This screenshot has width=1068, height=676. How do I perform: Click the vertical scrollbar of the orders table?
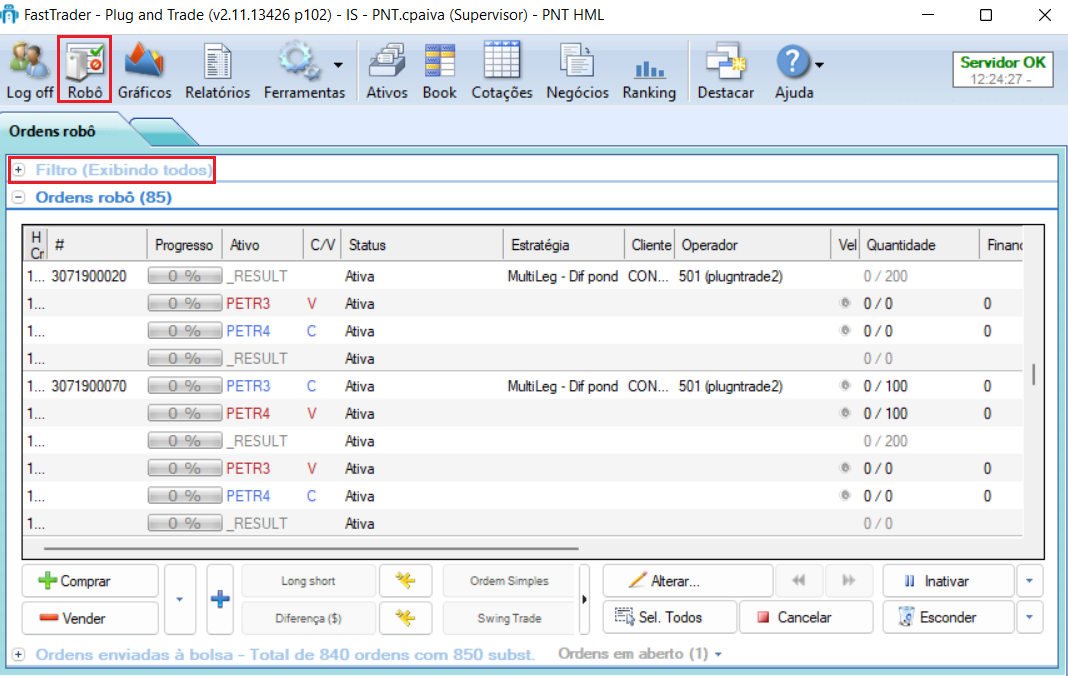pyautogui.click(x=1033, y=375)
